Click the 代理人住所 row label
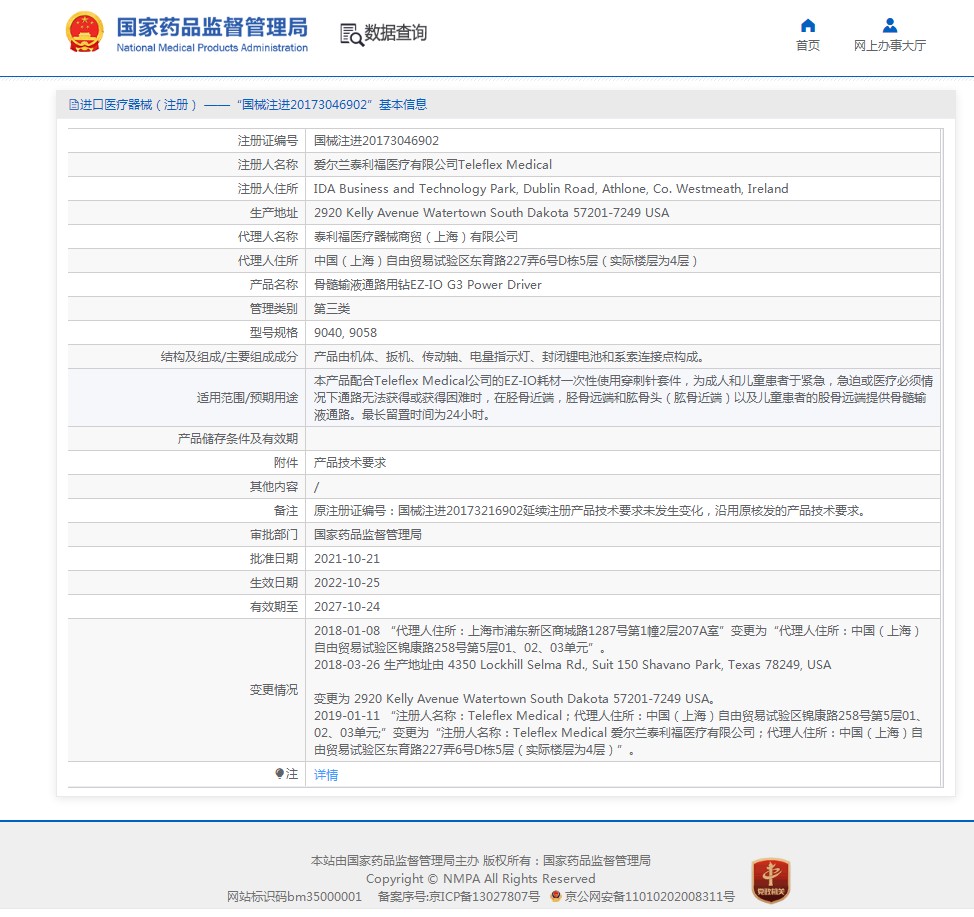The height and width of the screenshot is (917, 974). click(268, 261)
